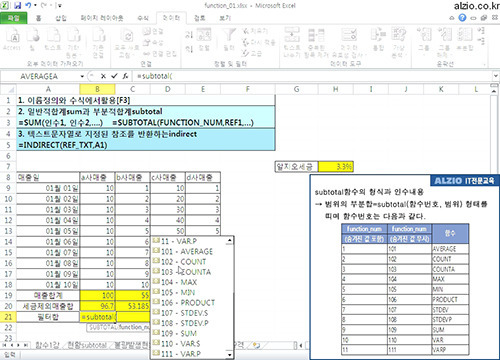Select the 함수1강 sheet tab
500x360 pixels.
point(47,345)
